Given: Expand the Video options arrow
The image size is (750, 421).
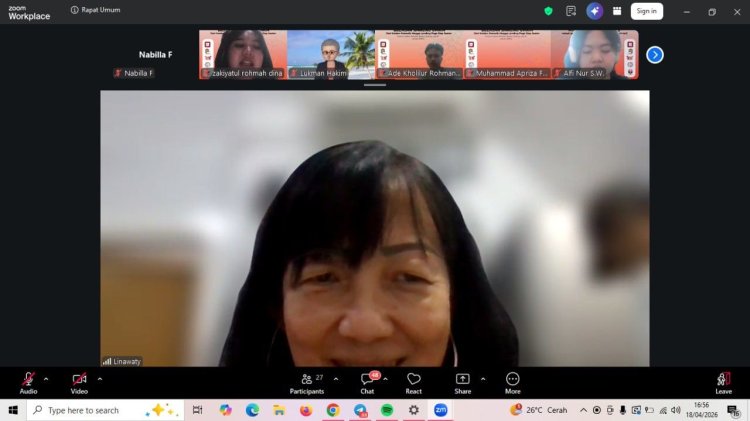Looking at the screenshot, I should [x=99, y=379].
